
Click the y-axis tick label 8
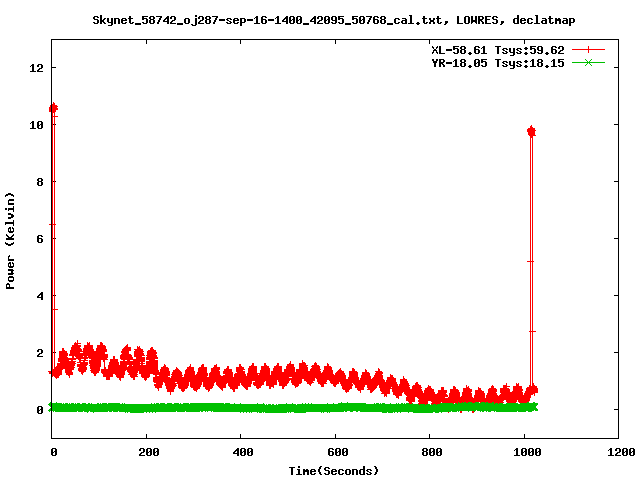(40, 182)
